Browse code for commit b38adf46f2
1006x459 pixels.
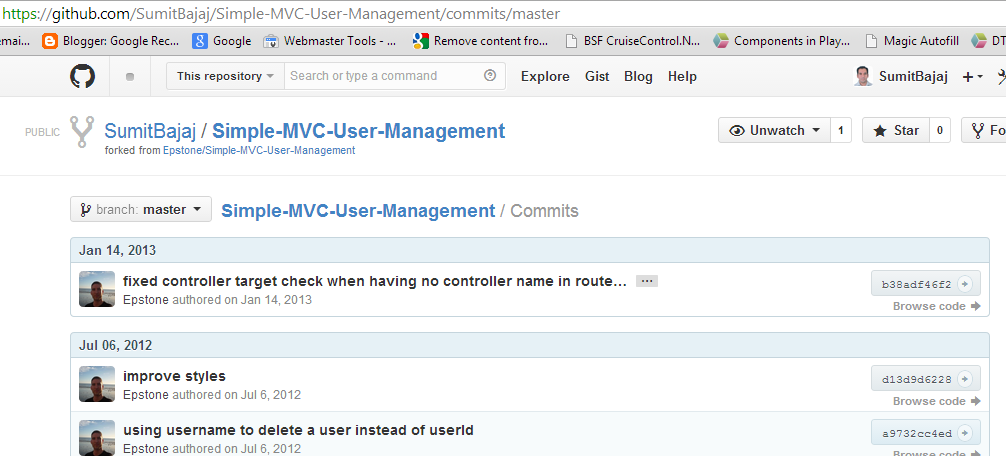coord(937,306)
